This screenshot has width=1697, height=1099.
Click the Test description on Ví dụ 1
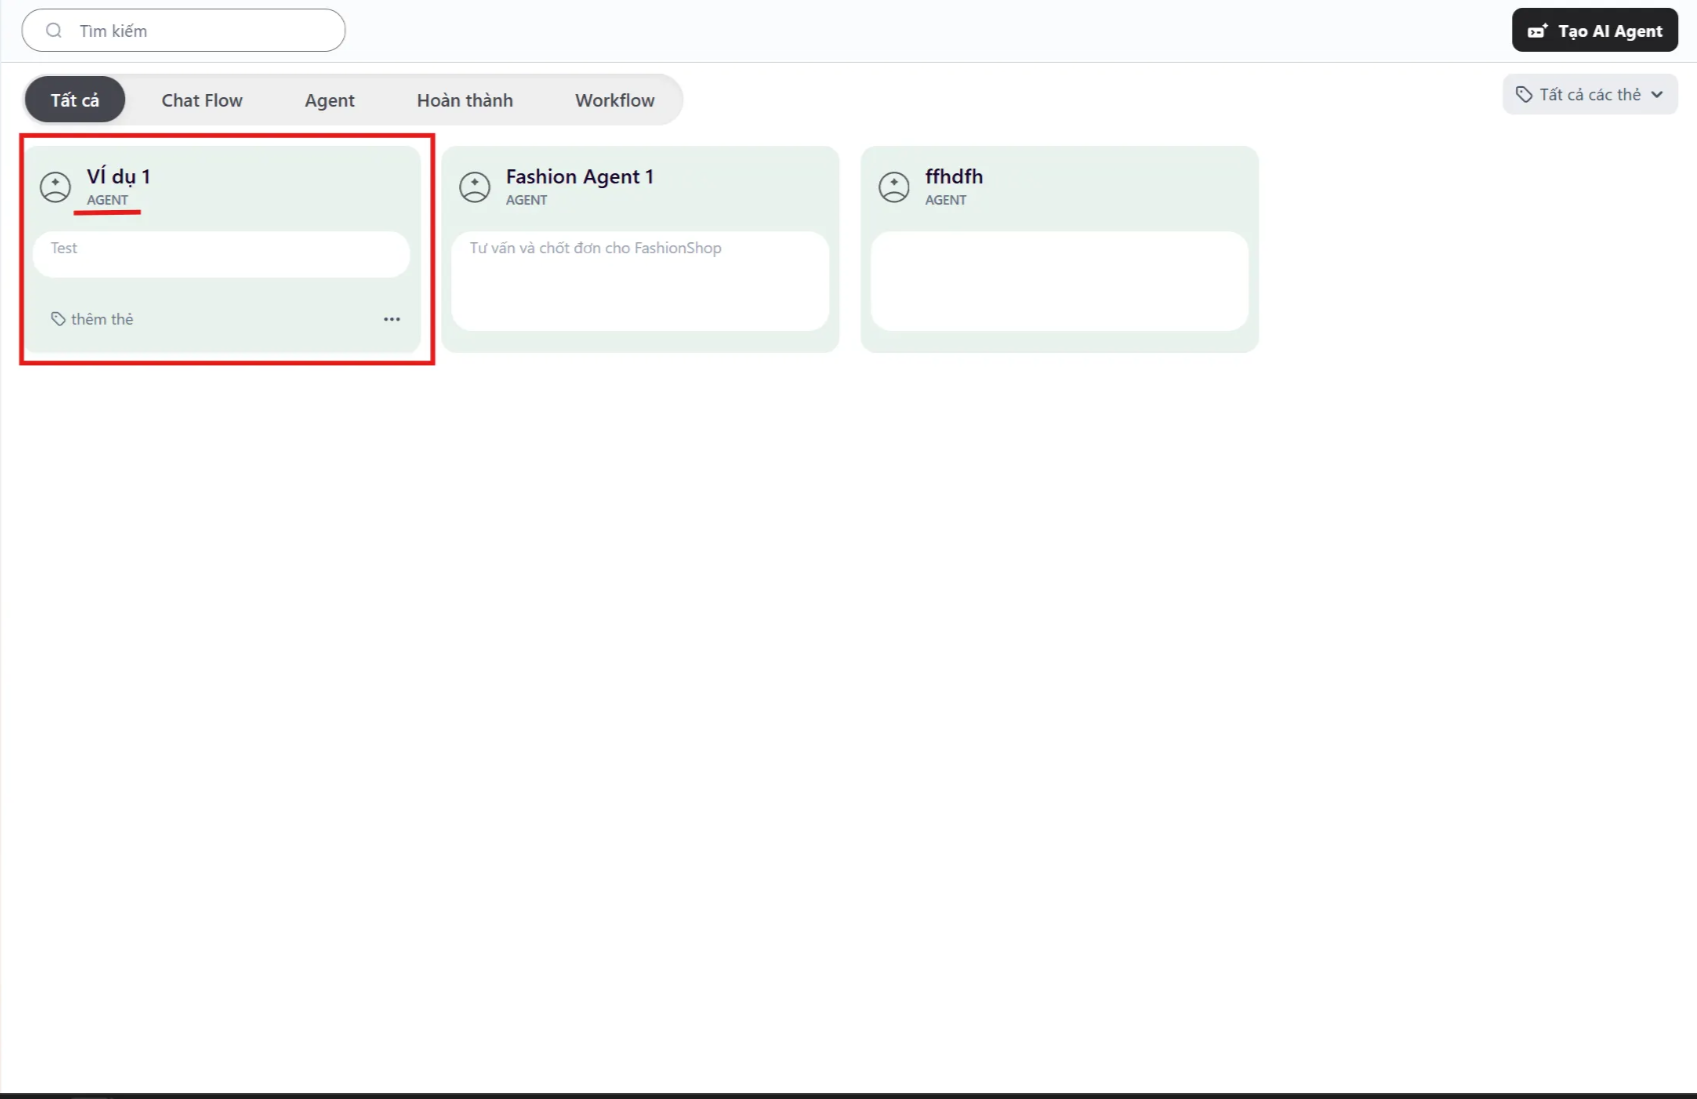(x=64, y=248)
